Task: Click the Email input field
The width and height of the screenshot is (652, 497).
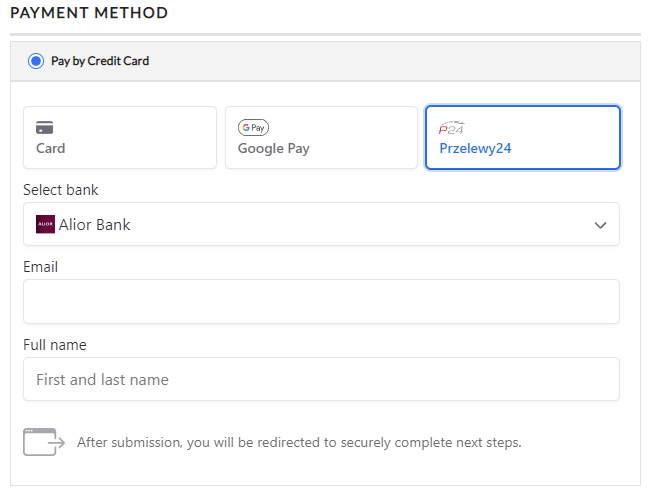Action: pyautogui.click(x=321, y=301)
